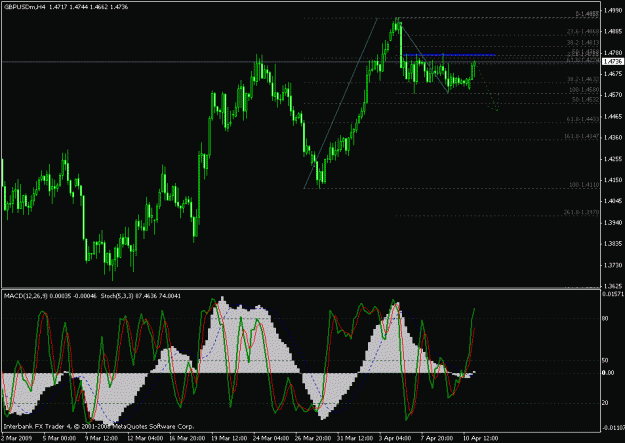Click price scale value 1.4885

pos(613,32)
